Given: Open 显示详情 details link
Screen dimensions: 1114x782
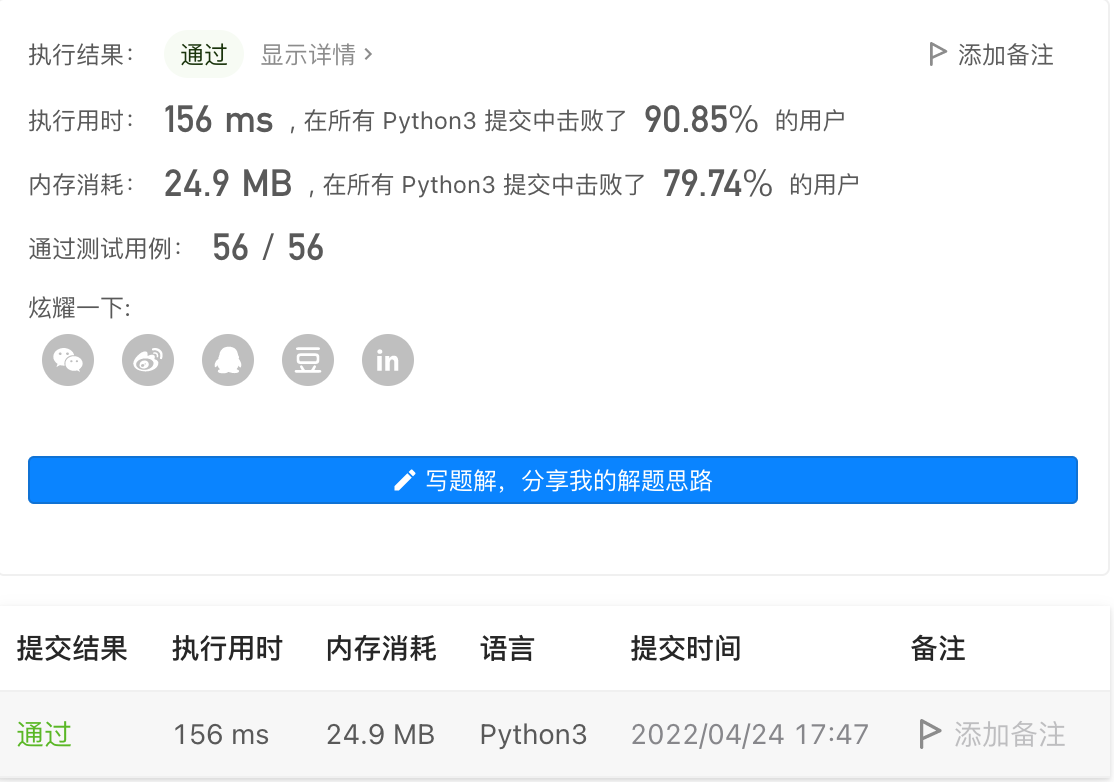Looking at the screenshot, I should (308, 54).
